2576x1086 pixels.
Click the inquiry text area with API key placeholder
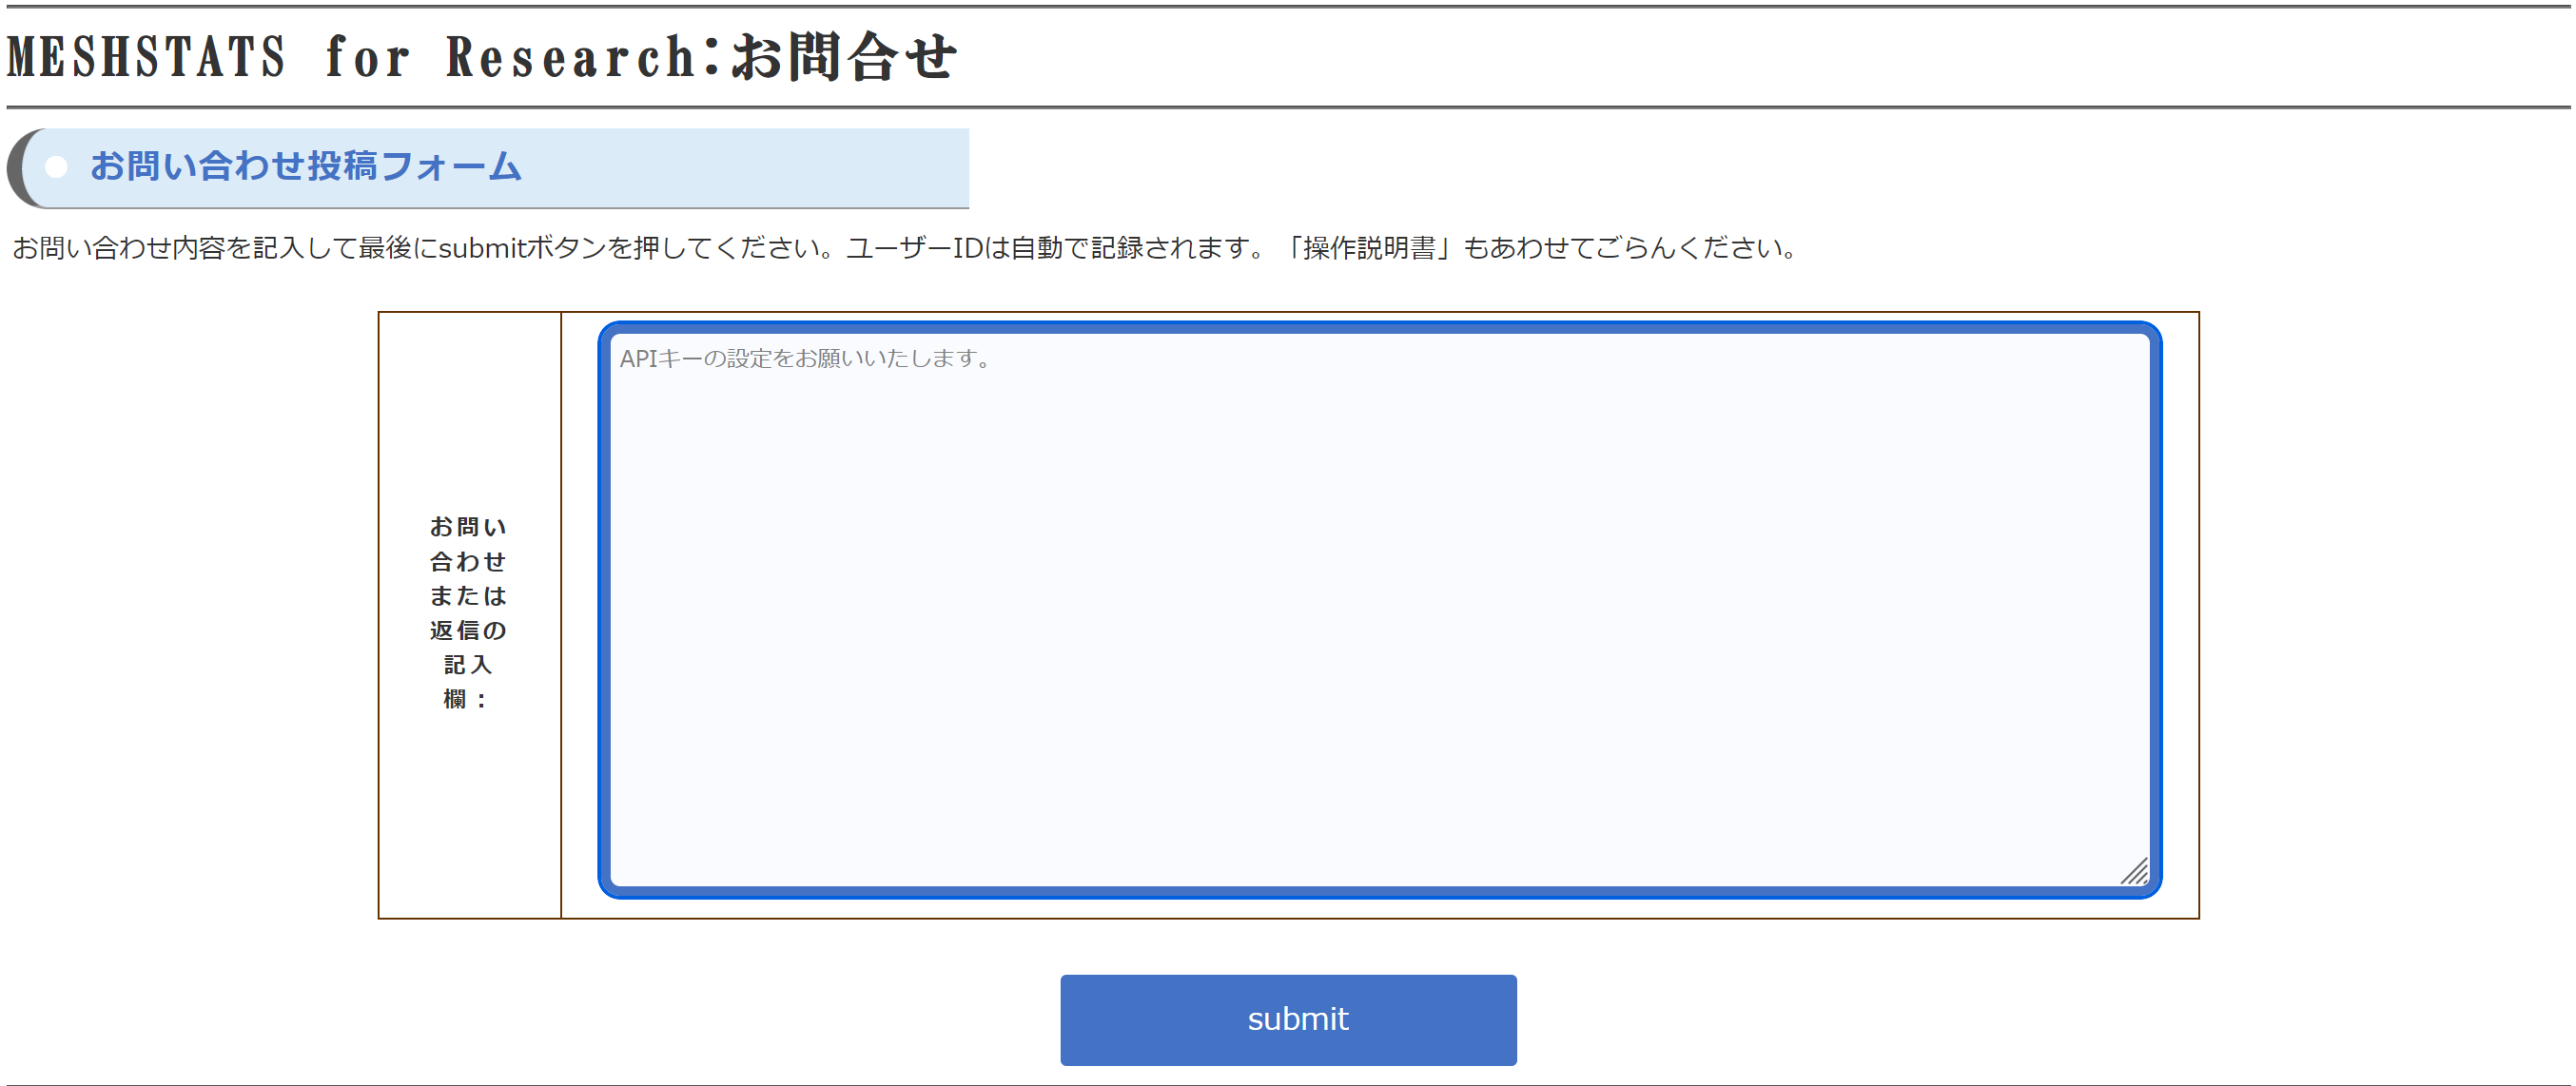click(1379, 609)
